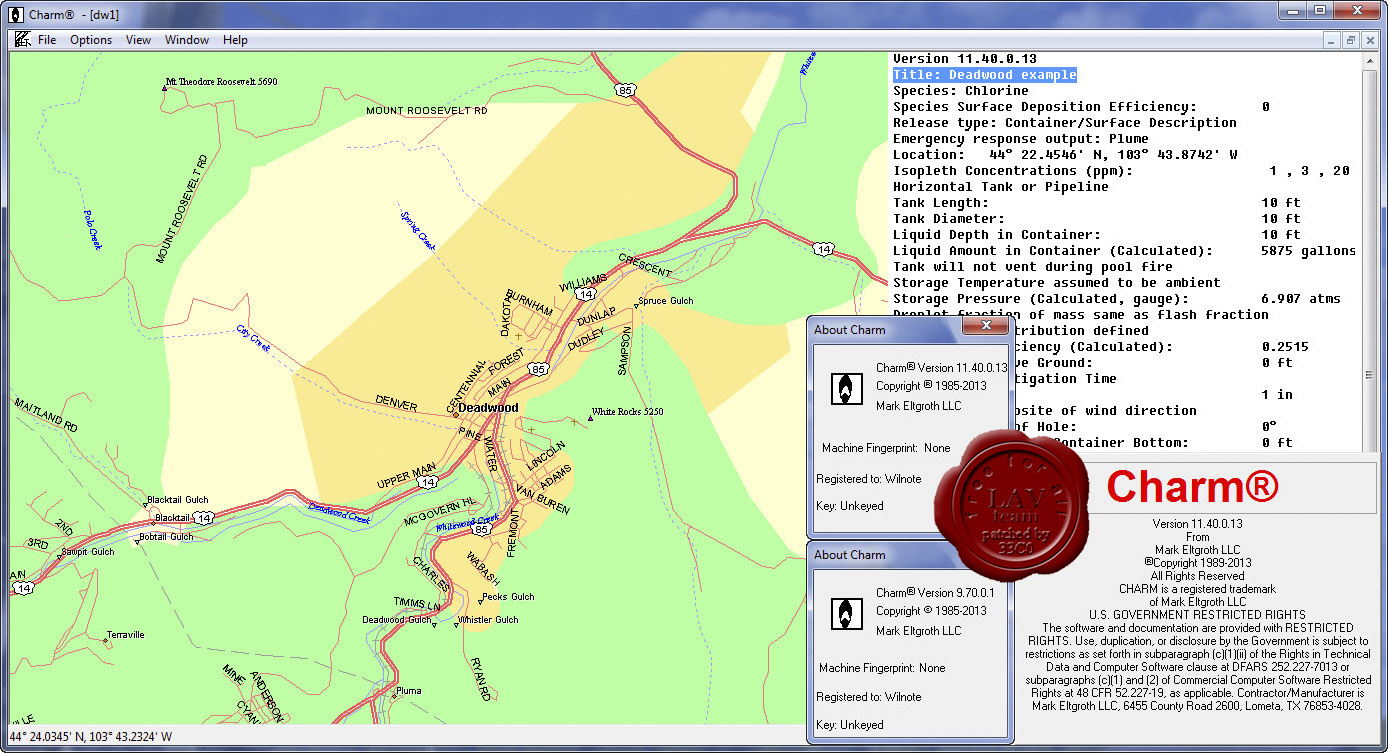Viewport: 1388px width, 753px height.
Task: Click the Location coordinates line
Action: point(1065,155)
